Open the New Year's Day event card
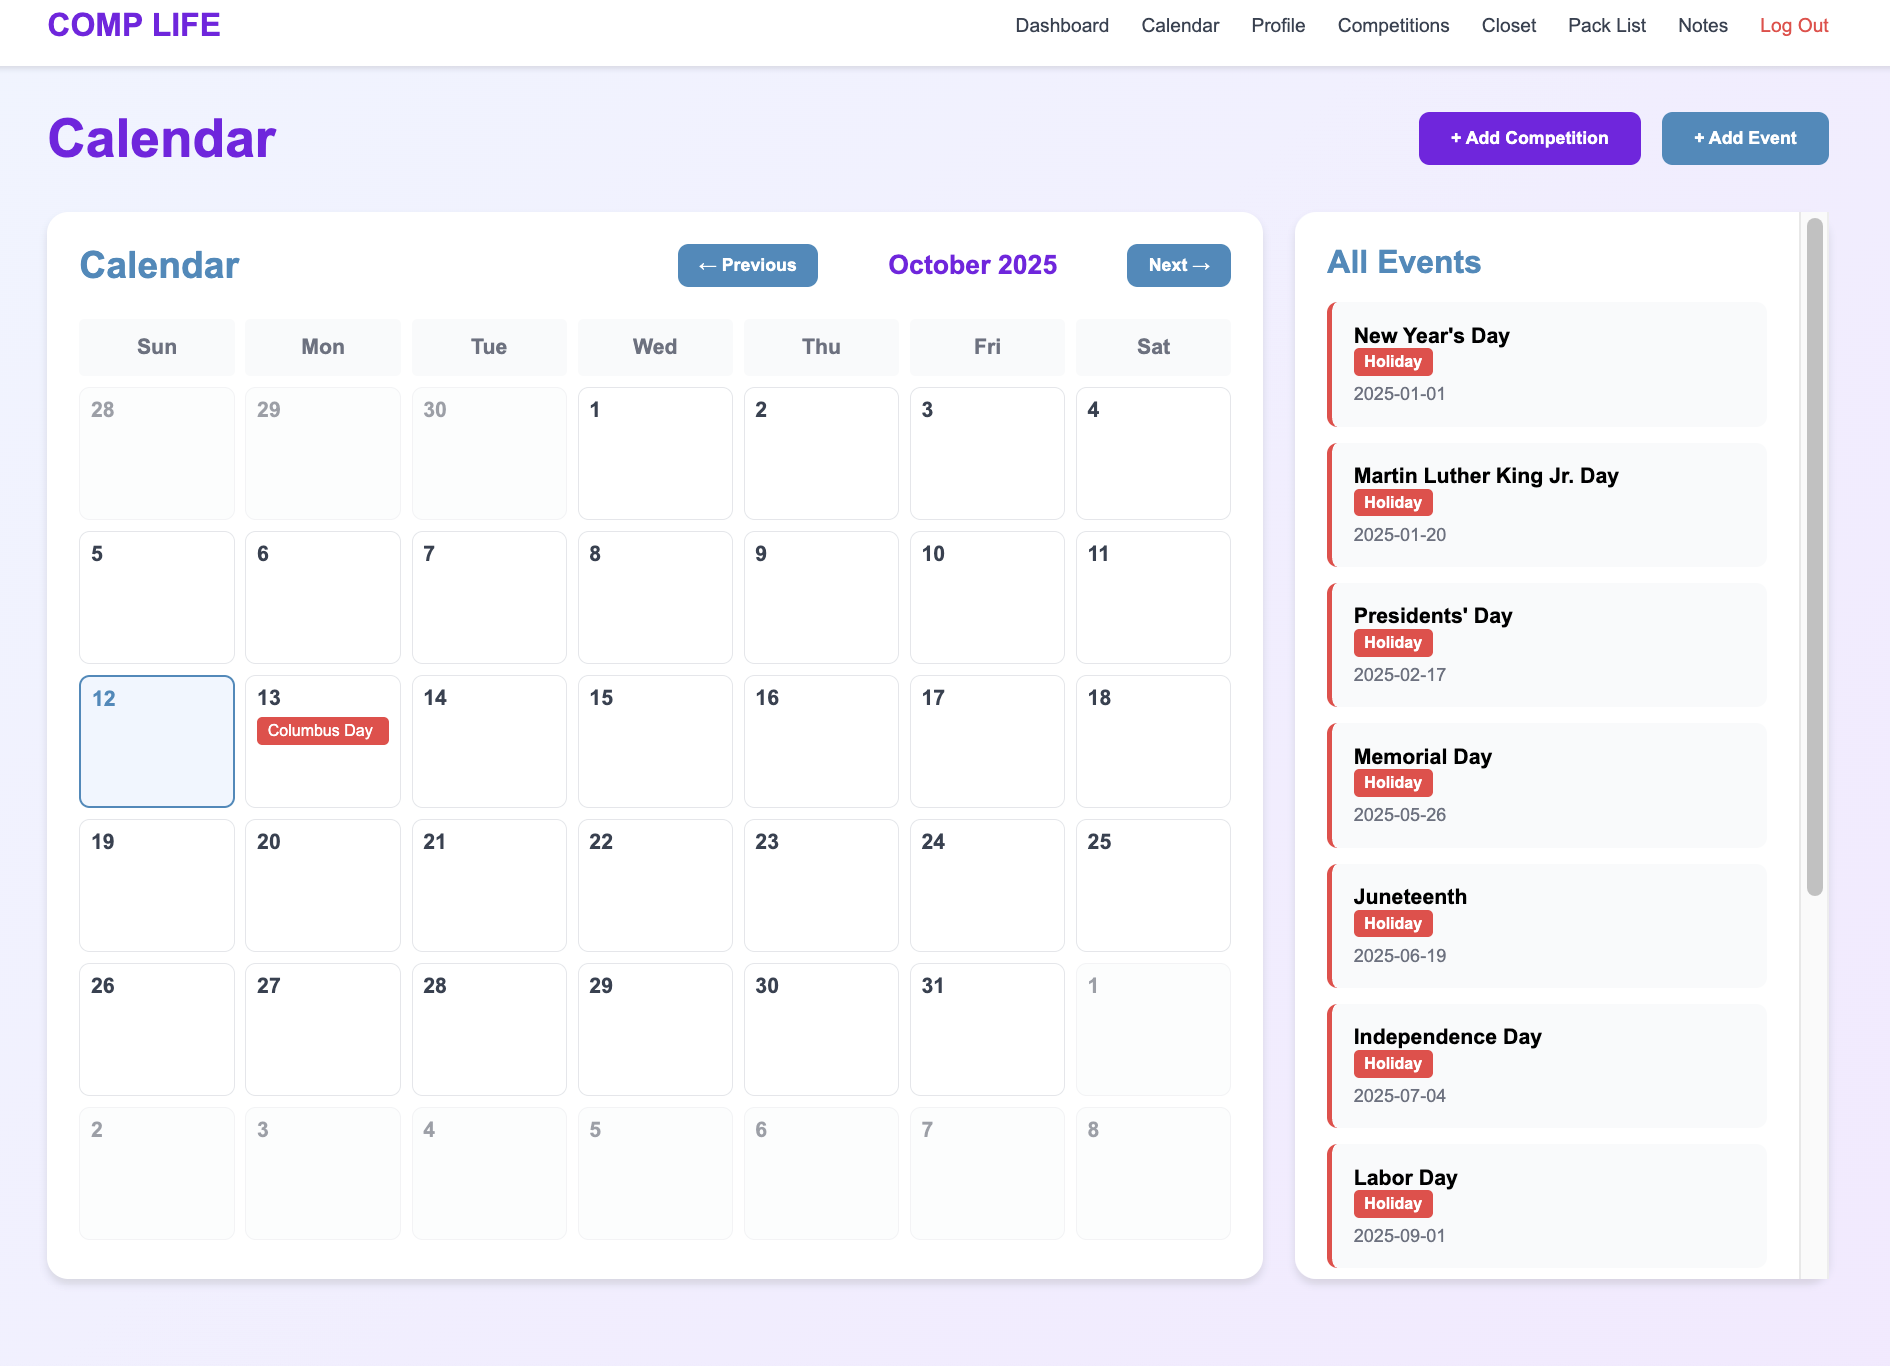 tap(1547, 364)
